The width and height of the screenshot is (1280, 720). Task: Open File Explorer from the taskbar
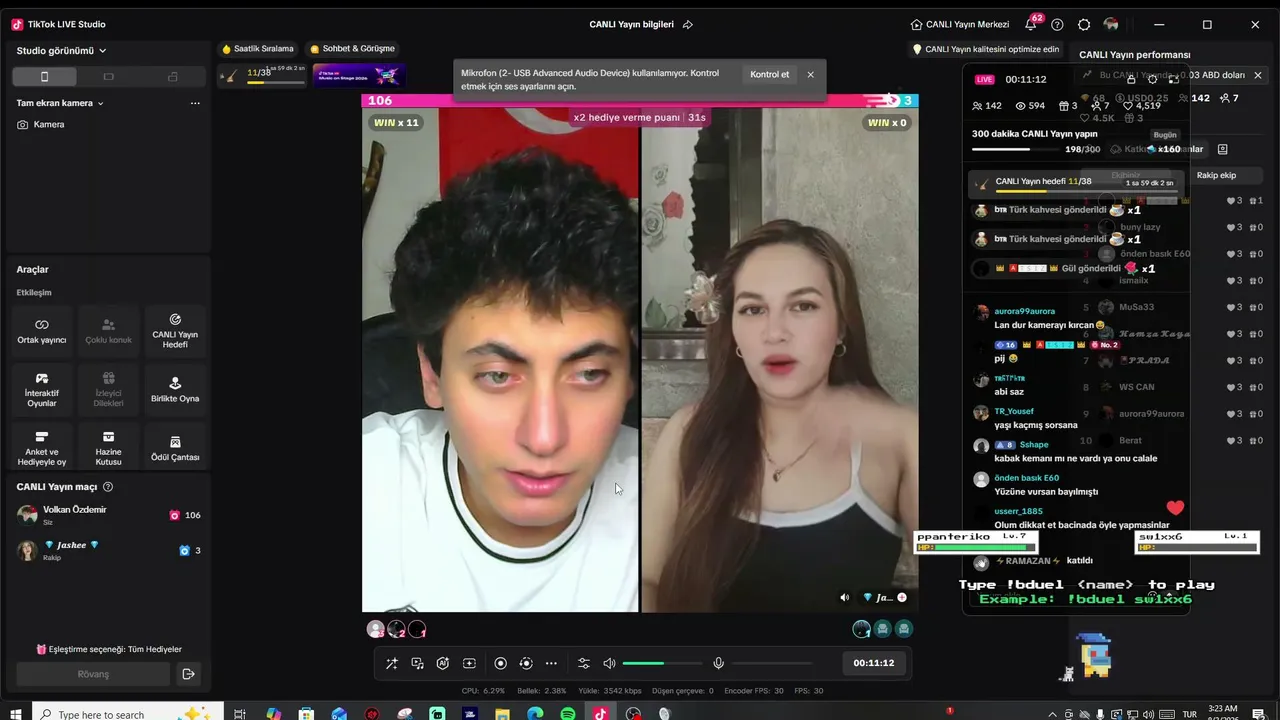coord(503,714)
